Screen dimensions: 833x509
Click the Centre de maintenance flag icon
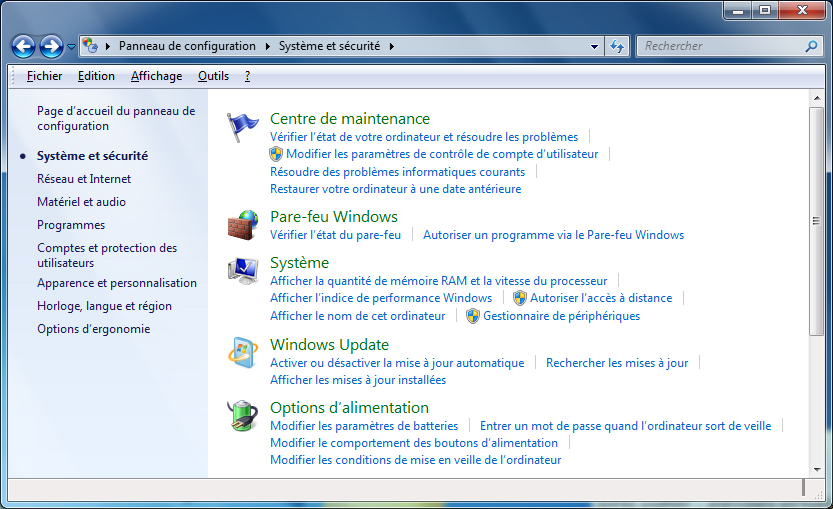pyautogui.click(x=242, y=127)
